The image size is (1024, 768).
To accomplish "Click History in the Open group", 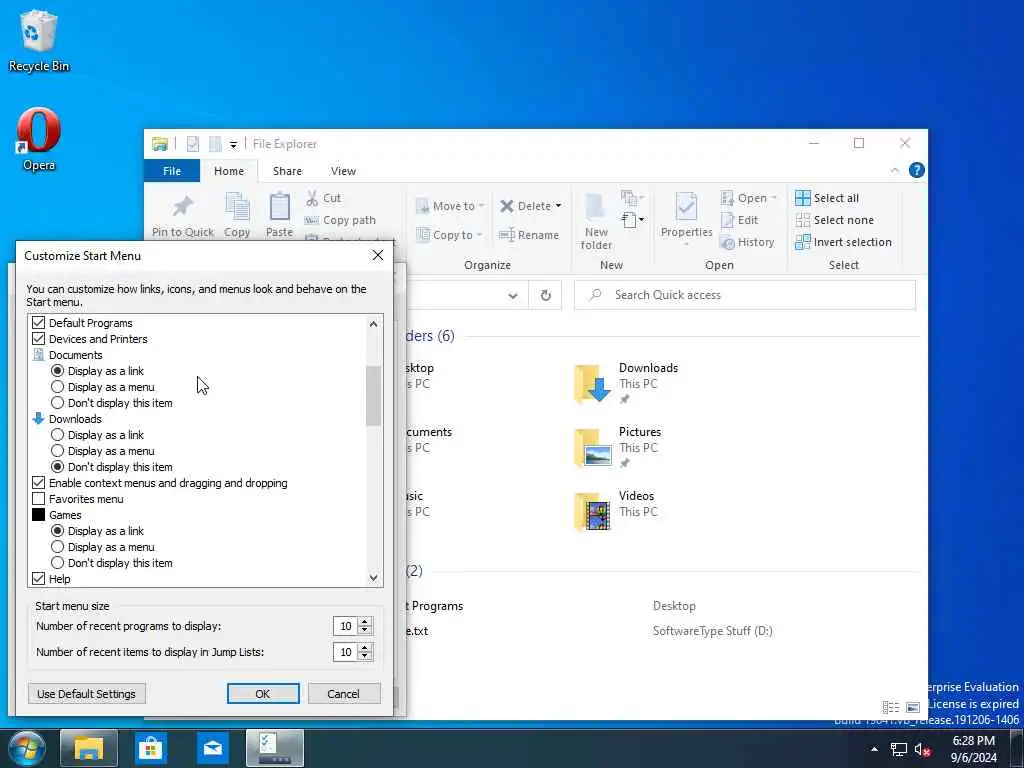I will (x=747, y=242).
